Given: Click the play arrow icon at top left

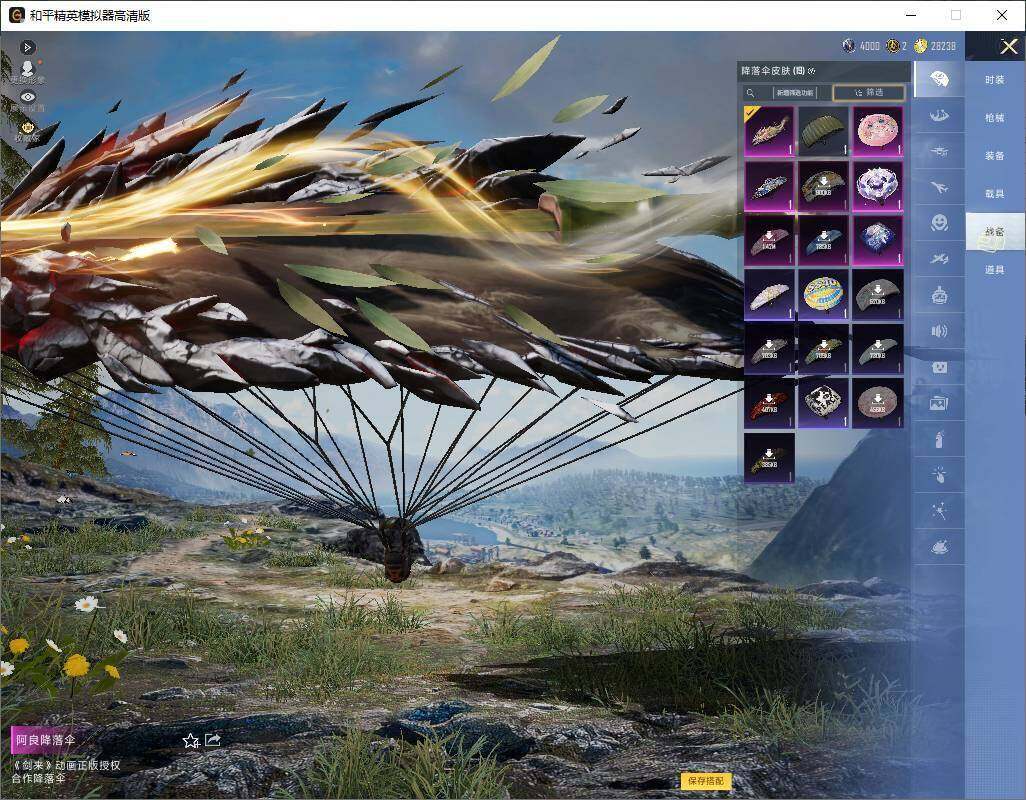Looking at the screenshot, I should pyautogui.click(x=27, y=47).
